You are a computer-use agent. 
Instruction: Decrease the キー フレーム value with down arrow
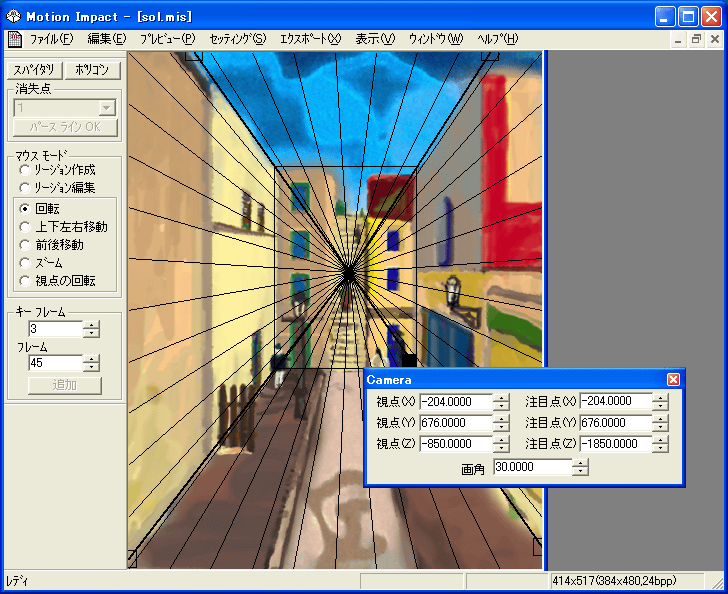pyautogui.click(x=91, y=333)
